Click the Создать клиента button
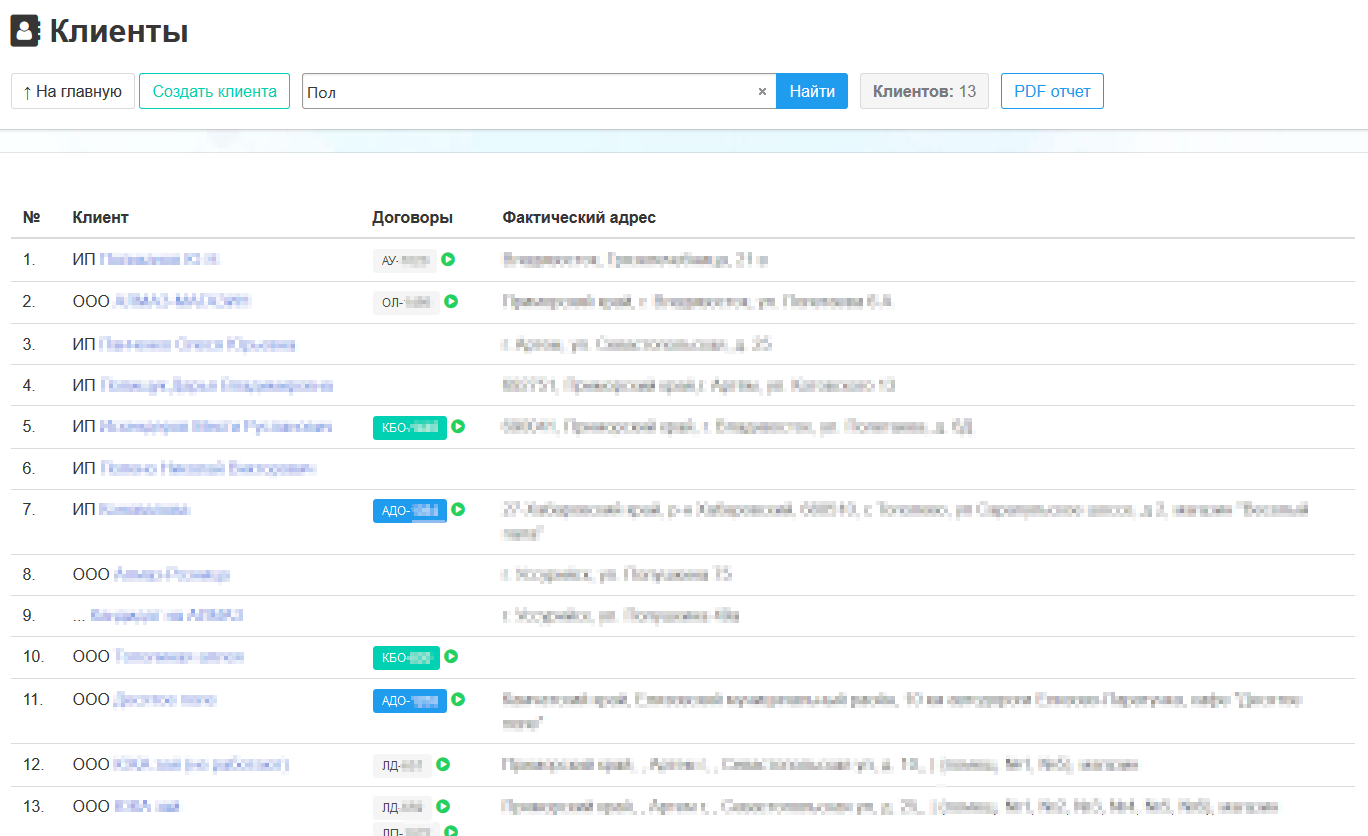 pyautogui.click(x=214, y=91)
